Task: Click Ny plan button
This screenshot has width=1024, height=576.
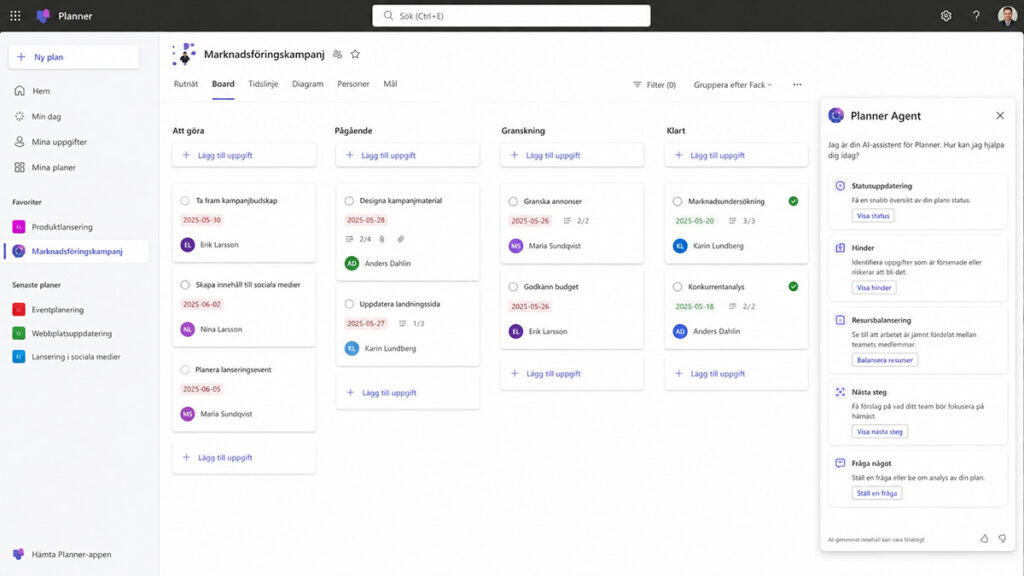Action: click(74, 57)
